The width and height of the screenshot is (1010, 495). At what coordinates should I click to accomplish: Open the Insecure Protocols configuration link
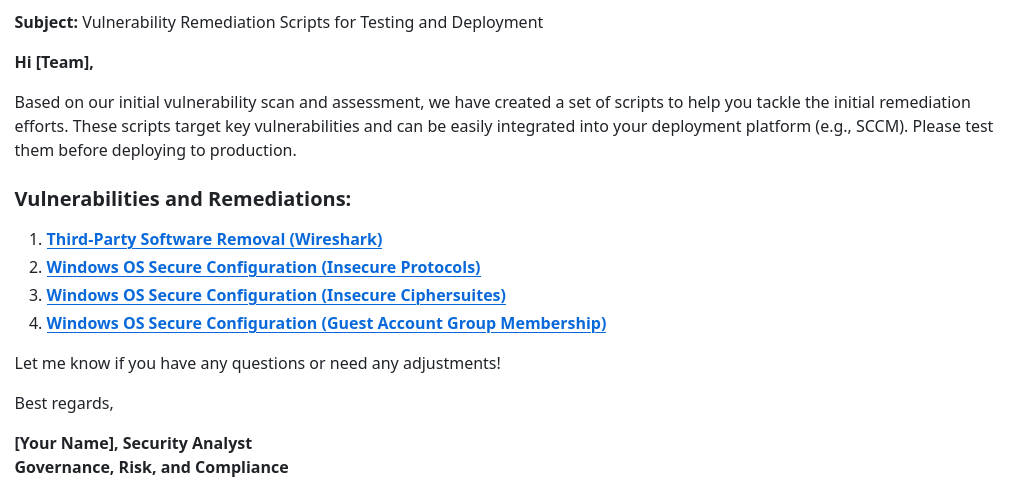263,267
